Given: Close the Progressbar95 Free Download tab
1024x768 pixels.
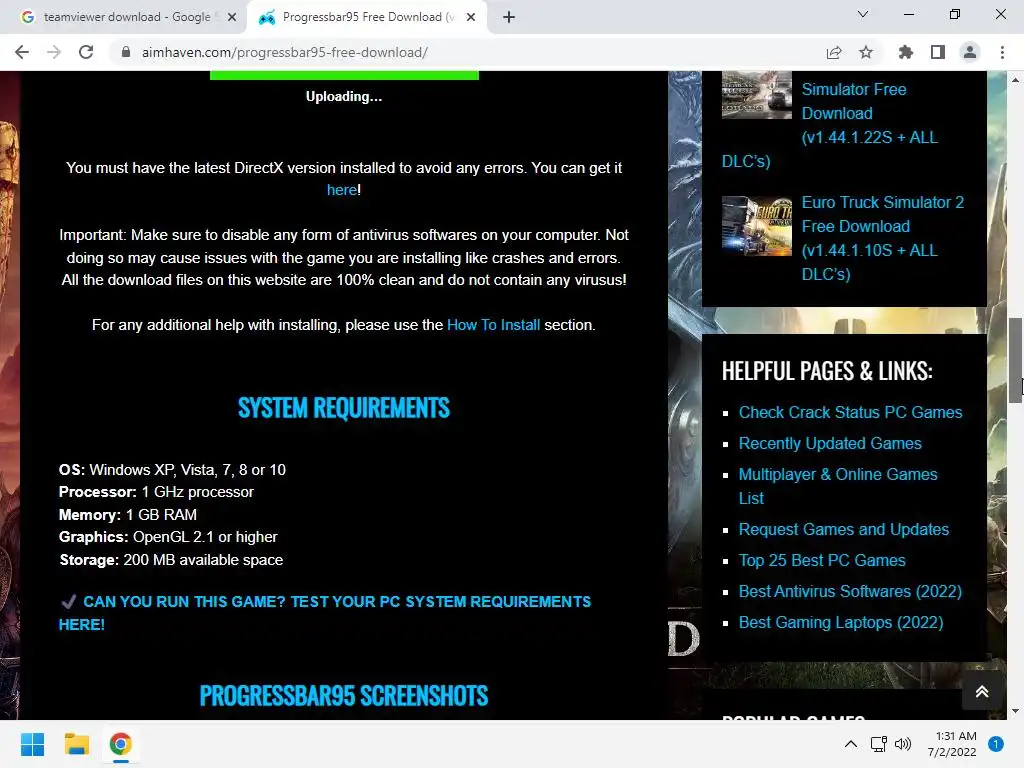Looking at the screenshot, I should pyautogui.click(x=471, y=17).
